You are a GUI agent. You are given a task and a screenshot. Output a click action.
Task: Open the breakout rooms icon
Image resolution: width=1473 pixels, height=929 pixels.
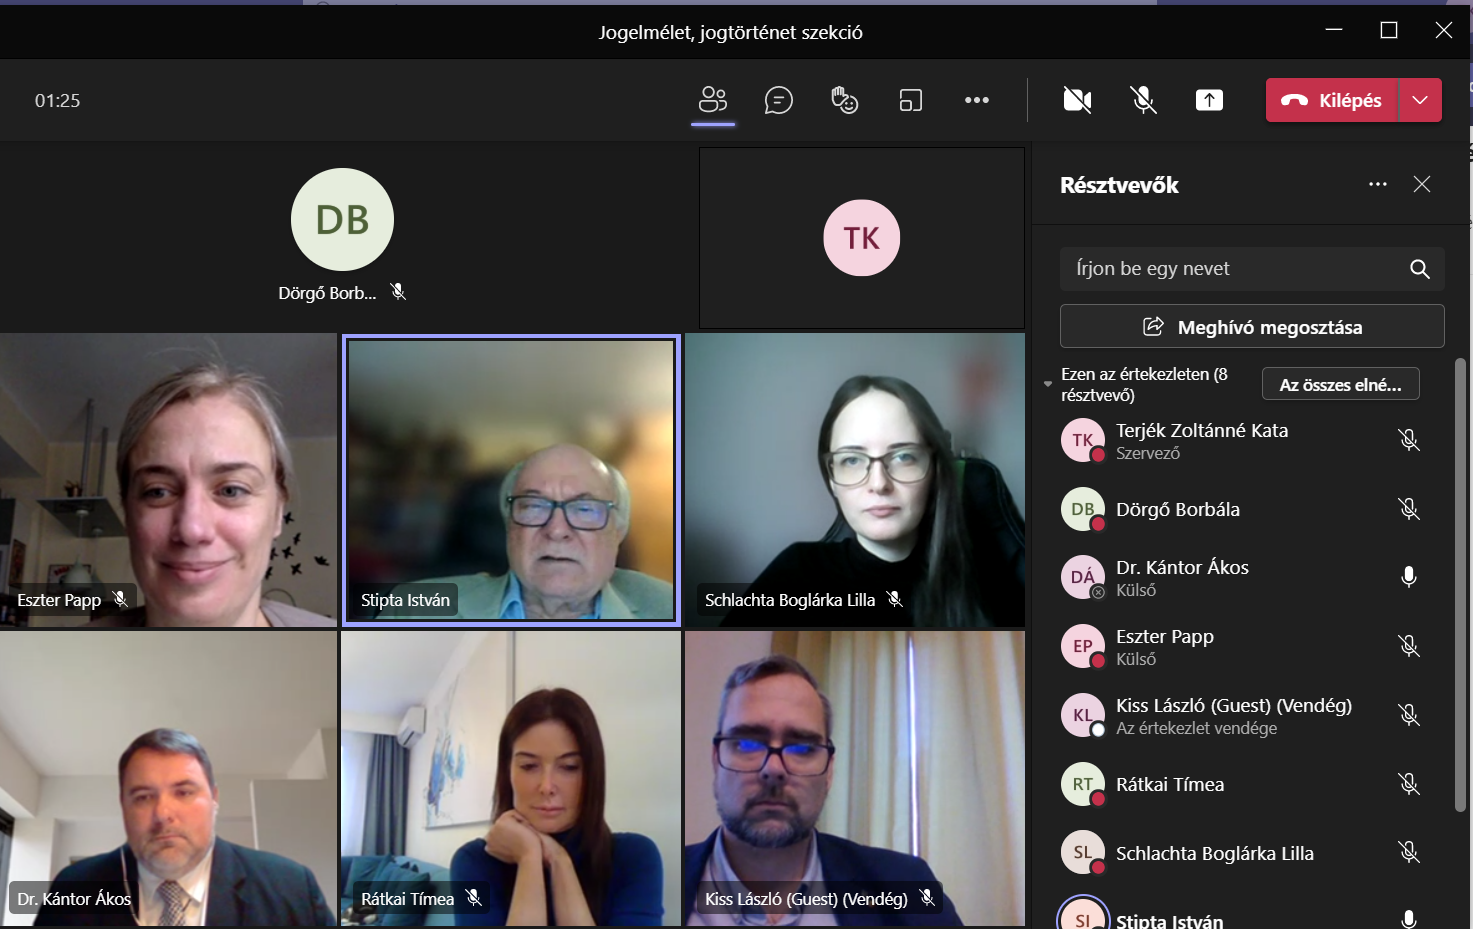tap(911, 100)
